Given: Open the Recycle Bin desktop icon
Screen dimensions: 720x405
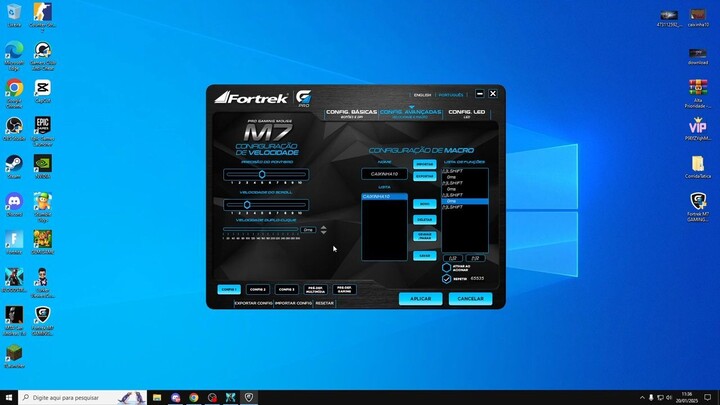Looking at the screenshot, I should click(x=14, y=15).
